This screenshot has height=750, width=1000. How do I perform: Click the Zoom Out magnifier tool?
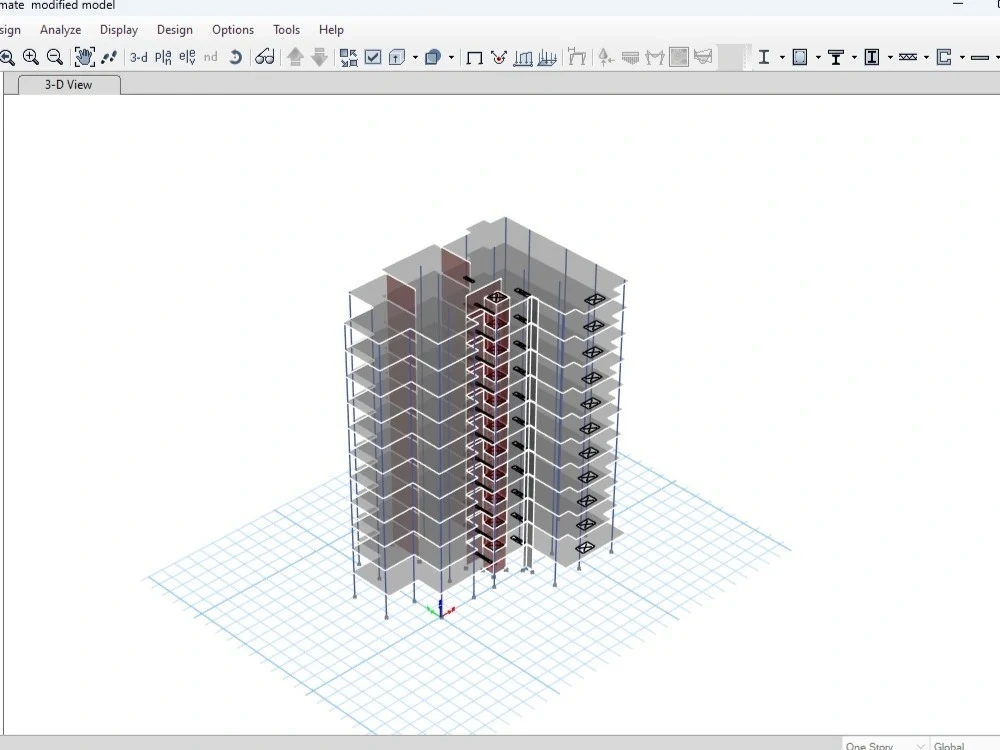[x=55, y=57]
